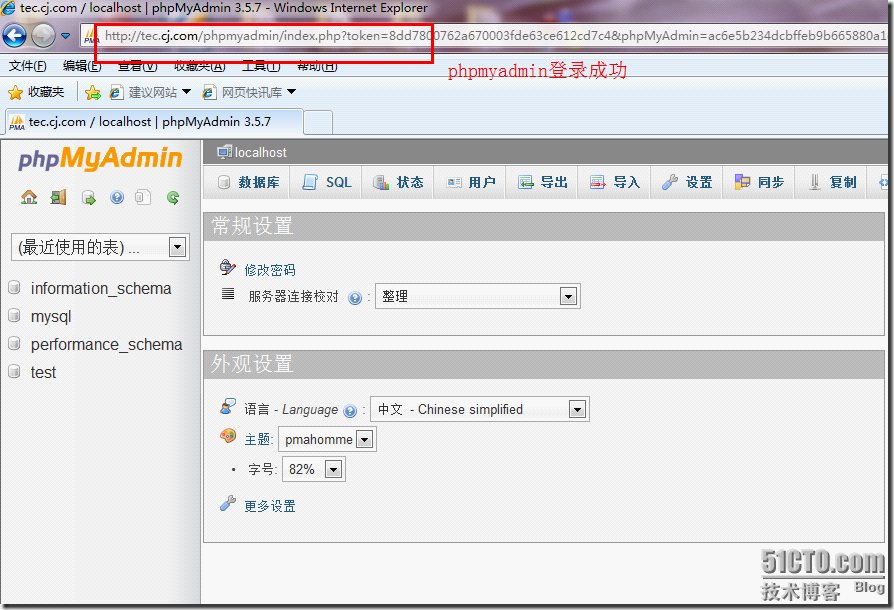Open the information_schema database
This screenshot has height=610, width=894.
[101, 288]
